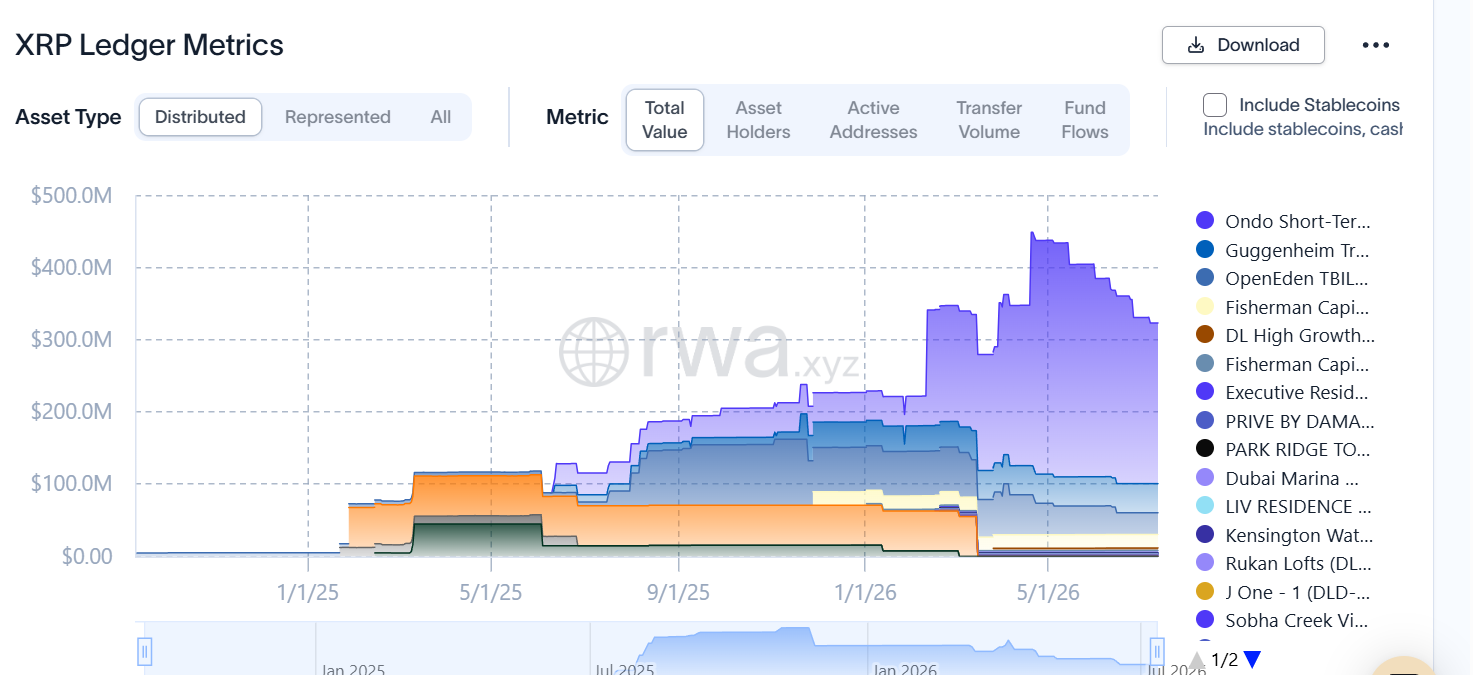The width and height of the screenshot is (1473, 675).
Task: Switch metric to Total Value
Action: [x=665, y=120]
